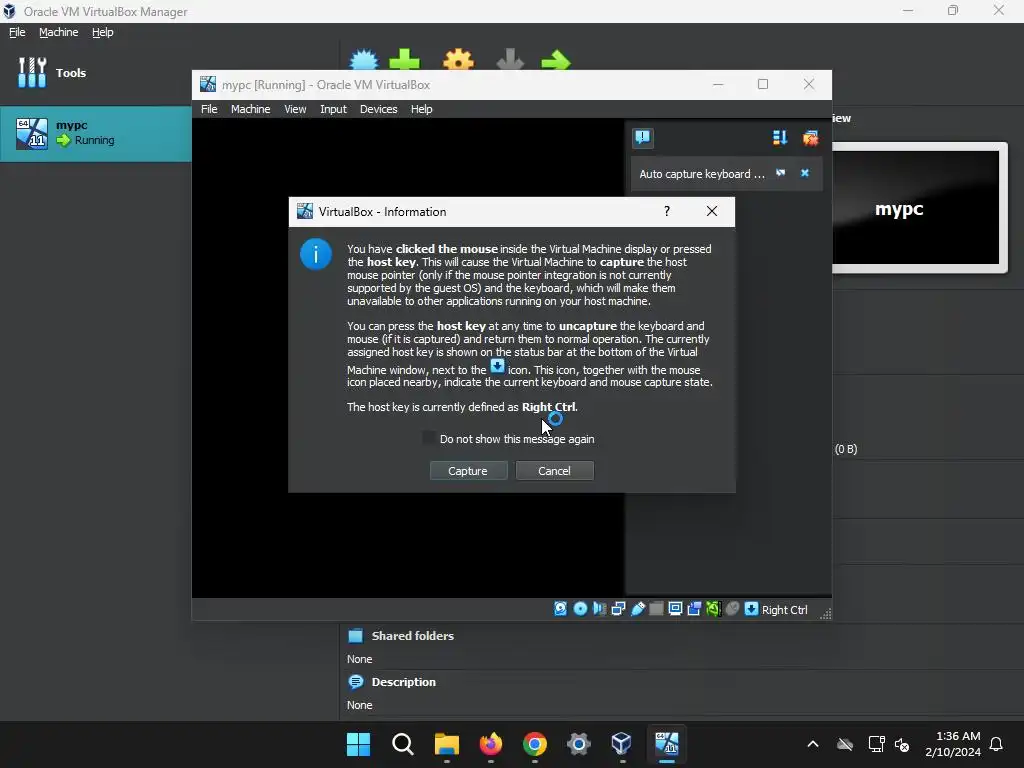Screen dimensions: 1024x768
Task: Click the gray Discard arrow in Manager toolbar
Action: (x=510, y=60)
